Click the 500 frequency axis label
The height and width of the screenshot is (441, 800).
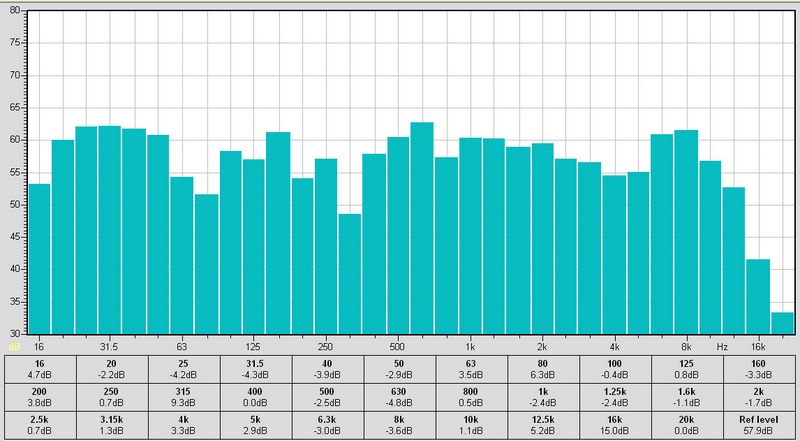[397, 347]
